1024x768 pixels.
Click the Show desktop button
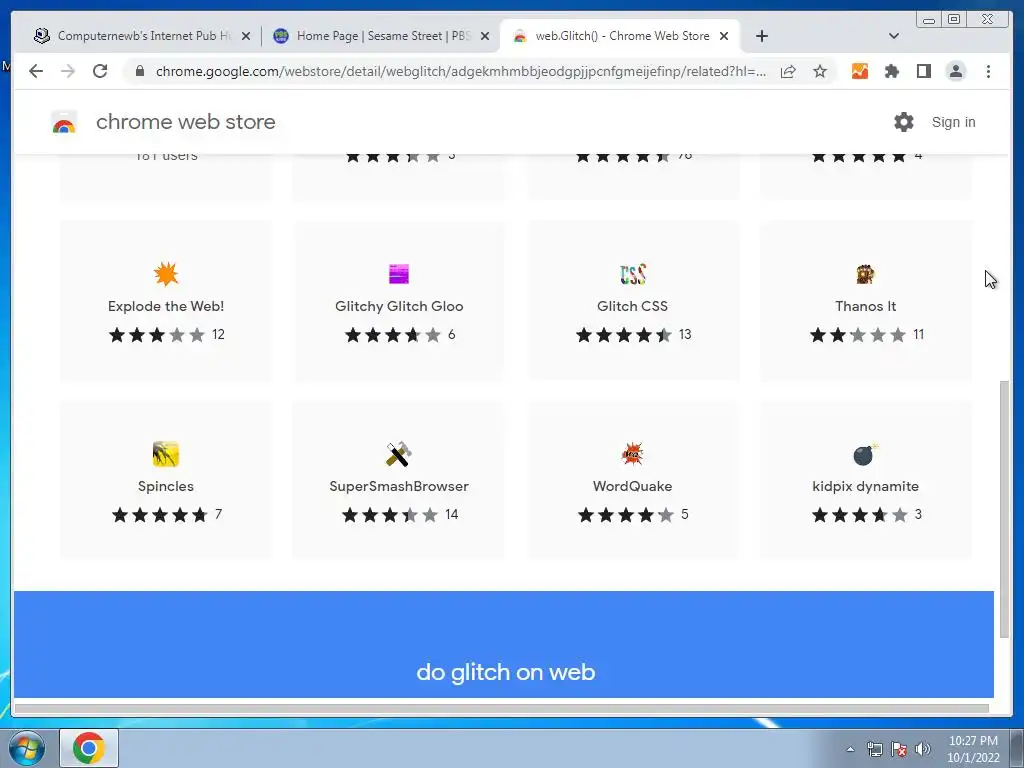1017,748
